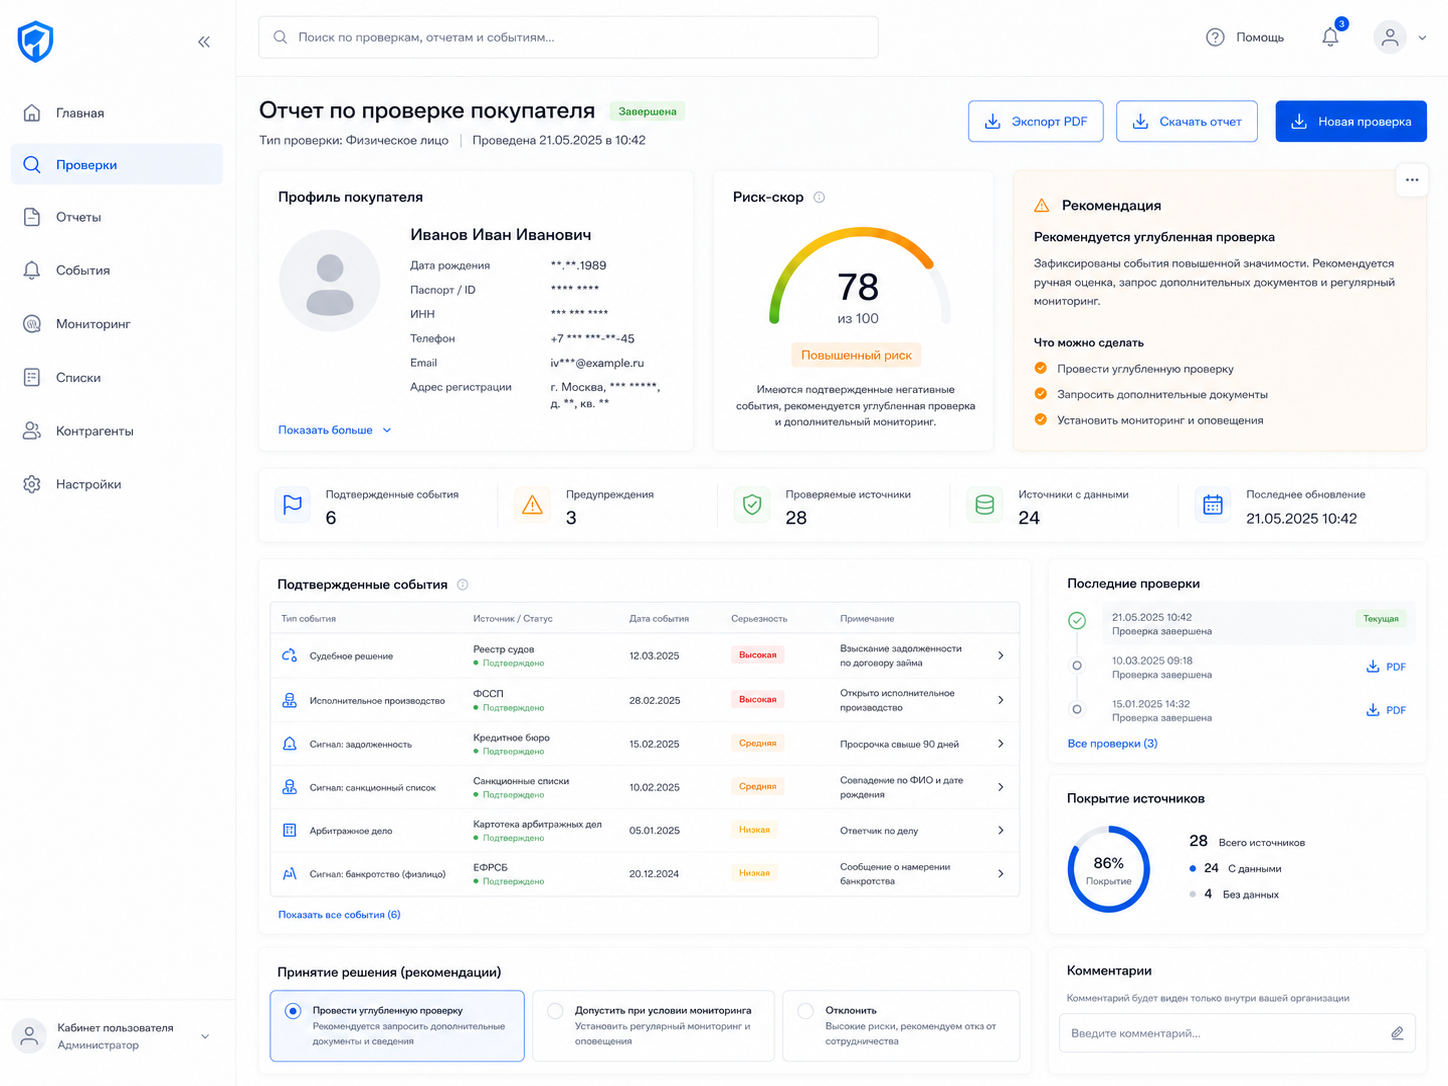Click the Судебное решение row icon

[x=290, y=656]
